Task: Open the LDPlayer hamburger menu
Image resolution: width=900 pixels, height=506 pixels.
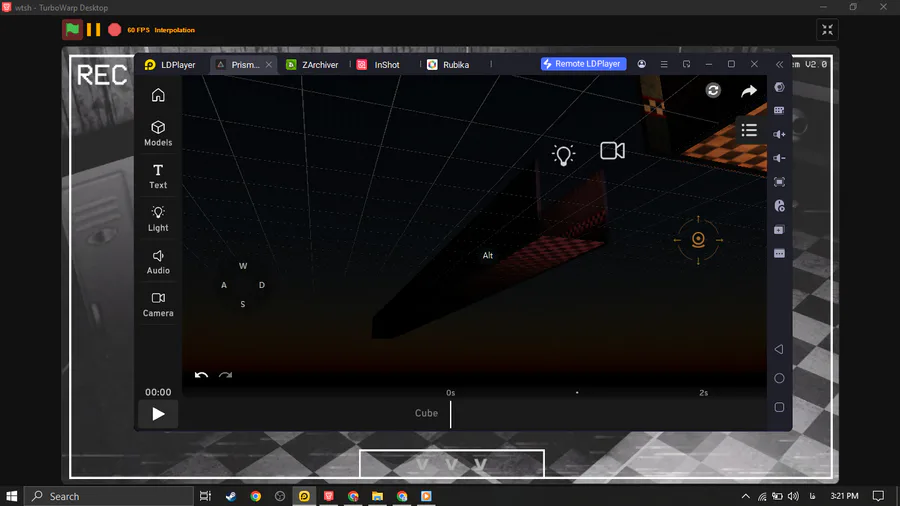Action: pos(664,64)
